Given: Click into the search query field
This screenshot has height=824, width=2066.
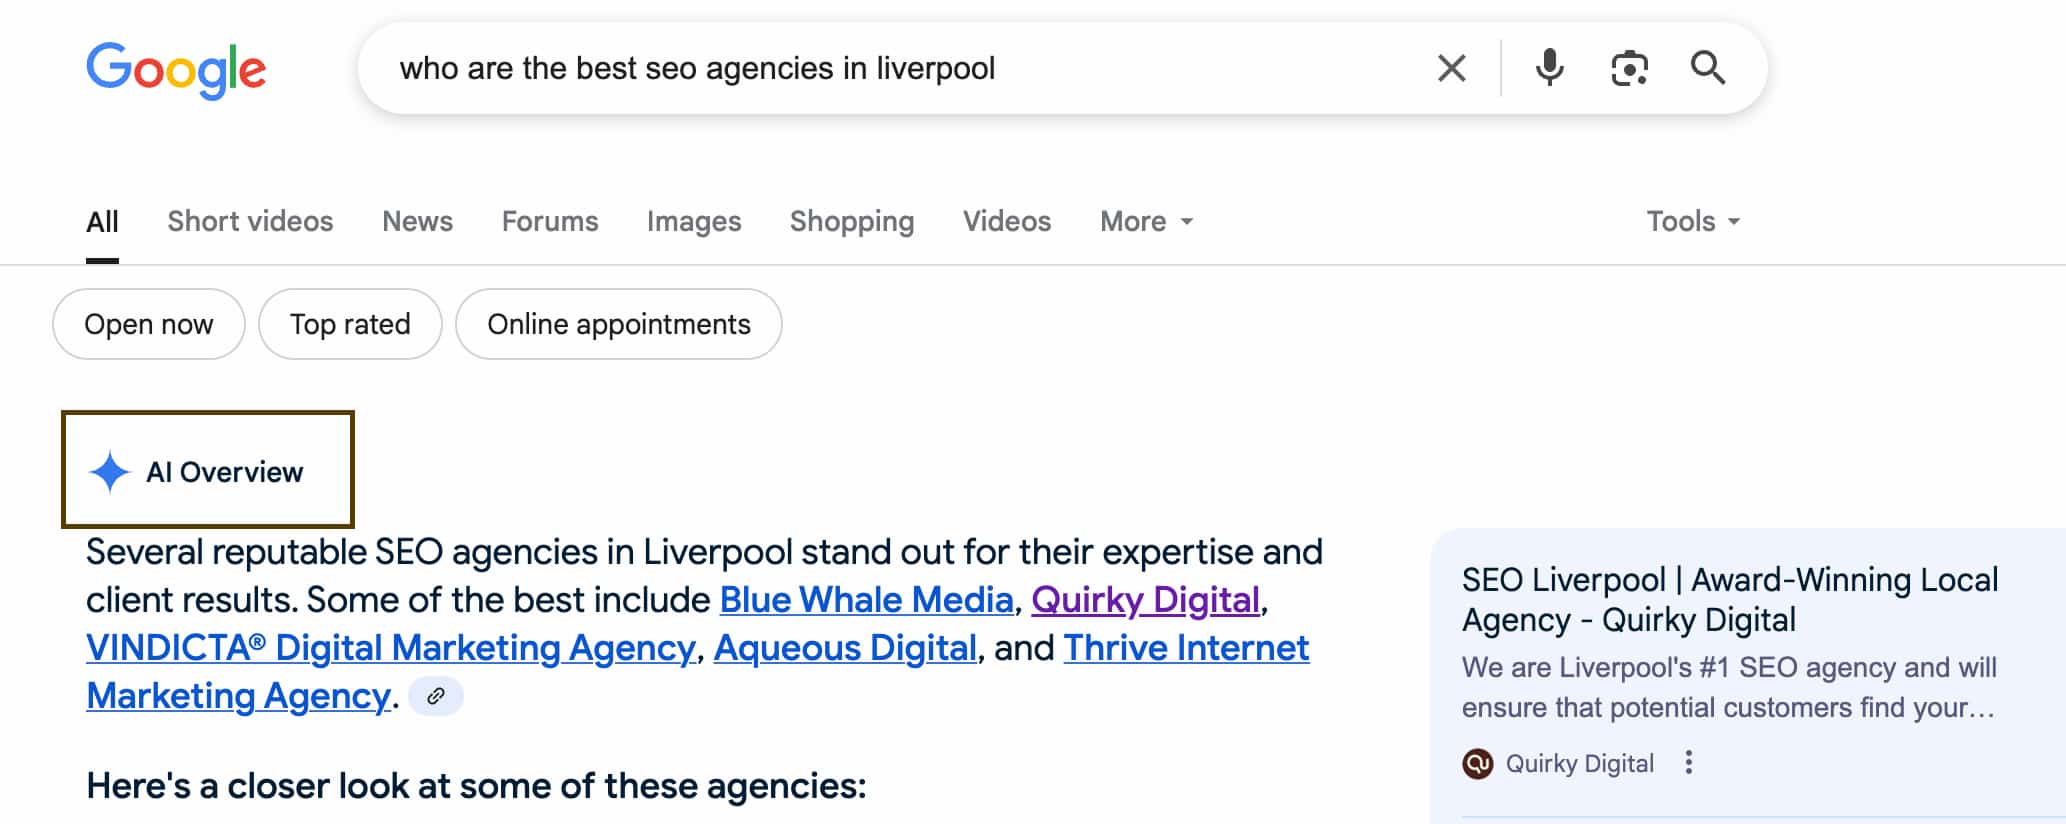Looking at the screenshot, I should click(x=900, y=68).
